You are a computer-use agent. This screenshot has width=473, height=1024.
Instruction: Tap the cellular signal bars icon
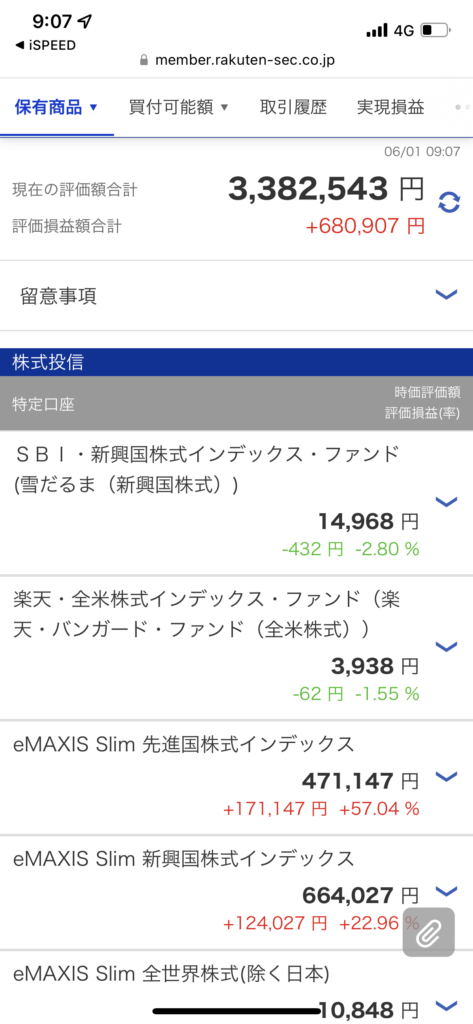(377, 30)
